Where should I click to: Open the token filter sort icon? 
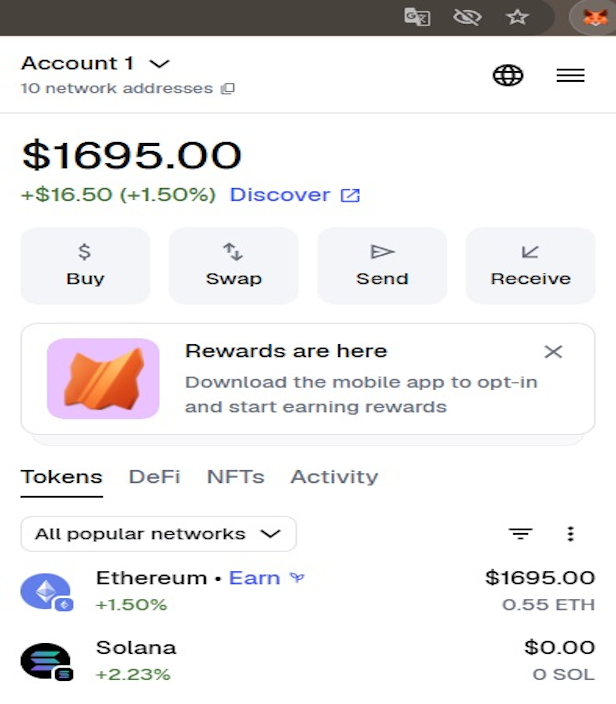[520, 534]
